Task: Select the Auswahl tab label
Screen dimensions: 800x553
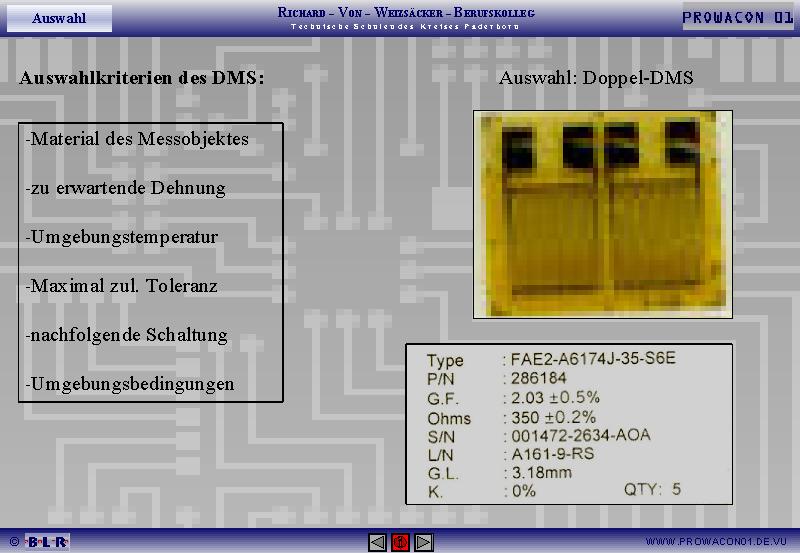Action: tap(59, 18)
